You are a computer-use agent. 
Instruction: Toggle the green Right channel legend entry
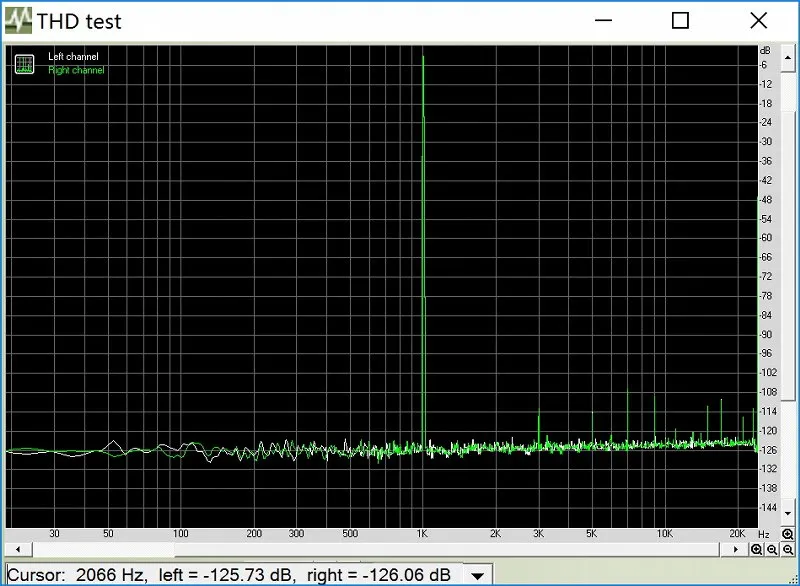[76, 70]
